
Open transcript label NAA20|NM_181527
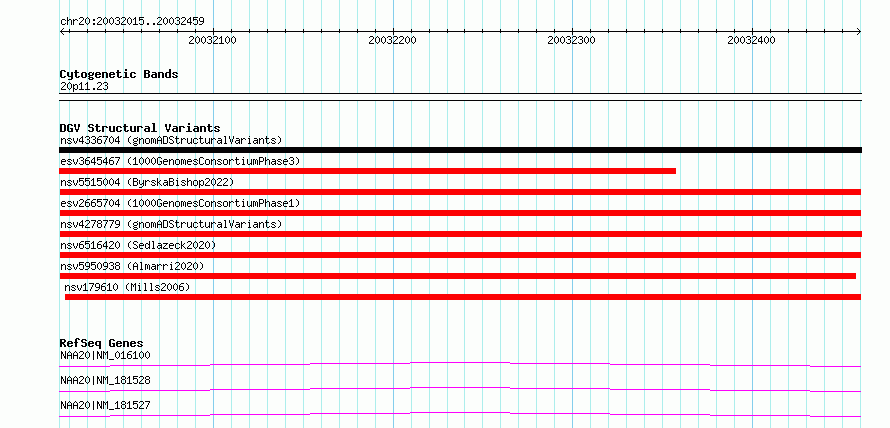tap(105, 405)
